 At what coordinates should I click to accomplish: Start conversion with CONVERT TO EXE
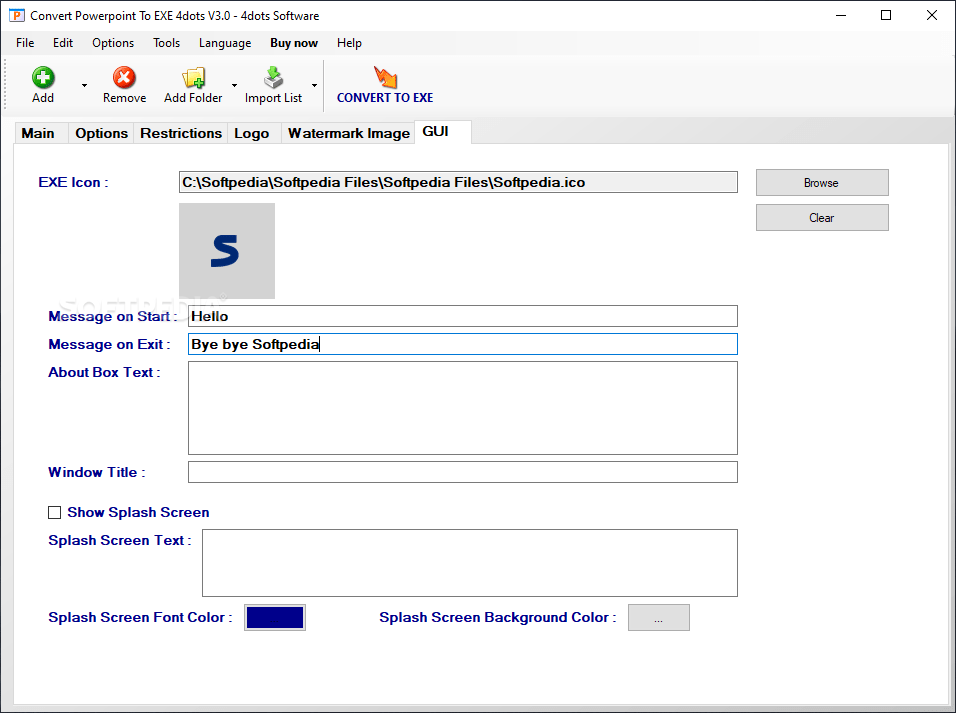coord(385,85)
